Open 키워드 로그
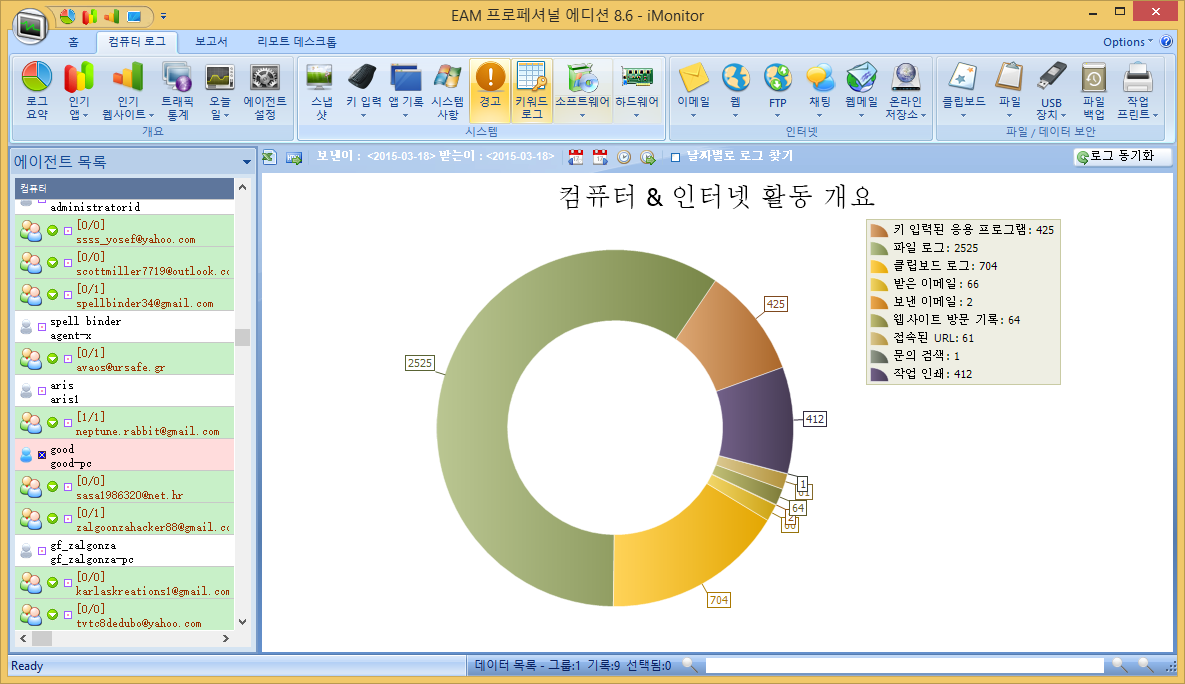The image size is (1185, 684). pyautogui.click(x=531, y=91)
